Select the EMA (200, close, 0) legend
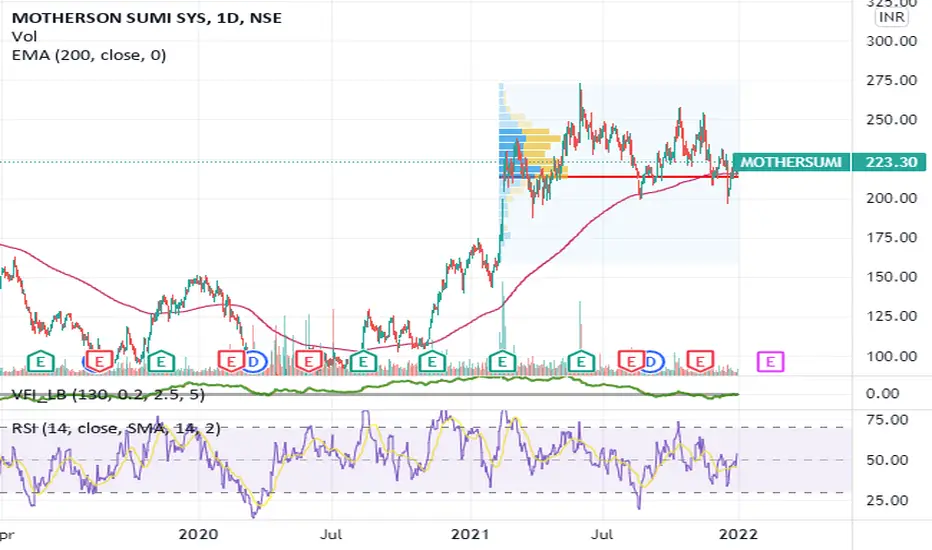The image size is (932, 550). pos(89,55)
